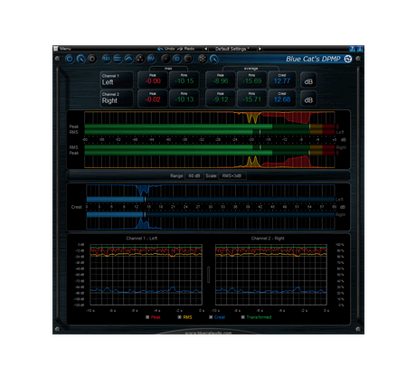416x376 pixels.
Task: Click the Blue Cat's DPMP title text
Action: pyautogui.click(x=313, y=59)
